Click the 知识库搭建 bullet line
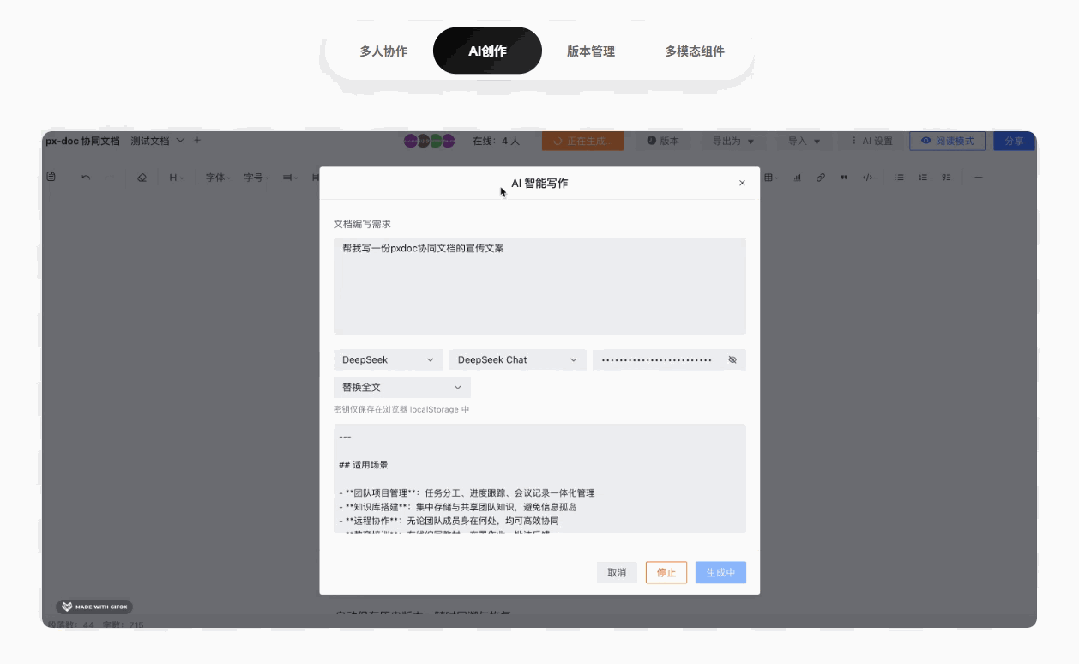 458,507
